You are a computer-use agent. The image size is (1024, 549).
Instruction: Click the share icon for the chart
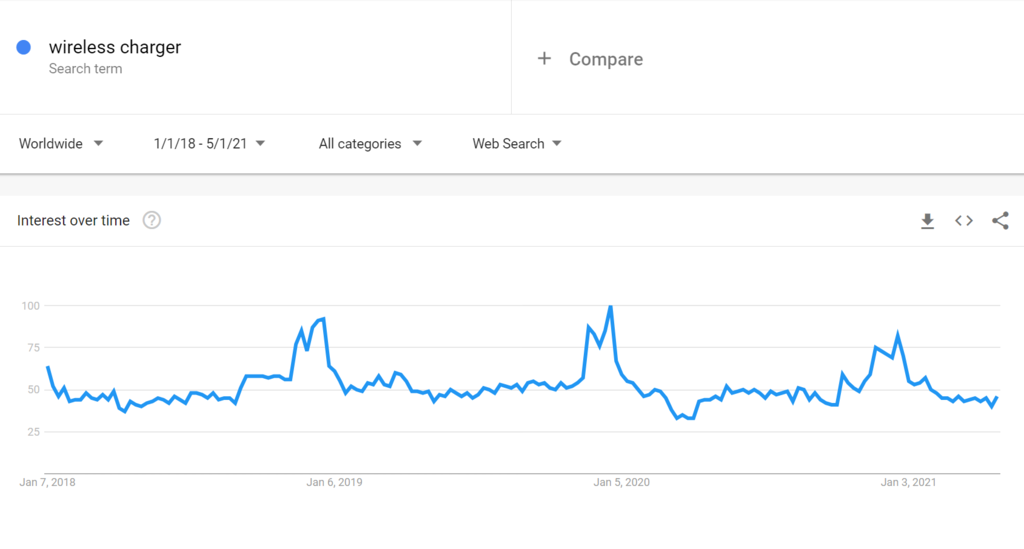[1000, 221]
